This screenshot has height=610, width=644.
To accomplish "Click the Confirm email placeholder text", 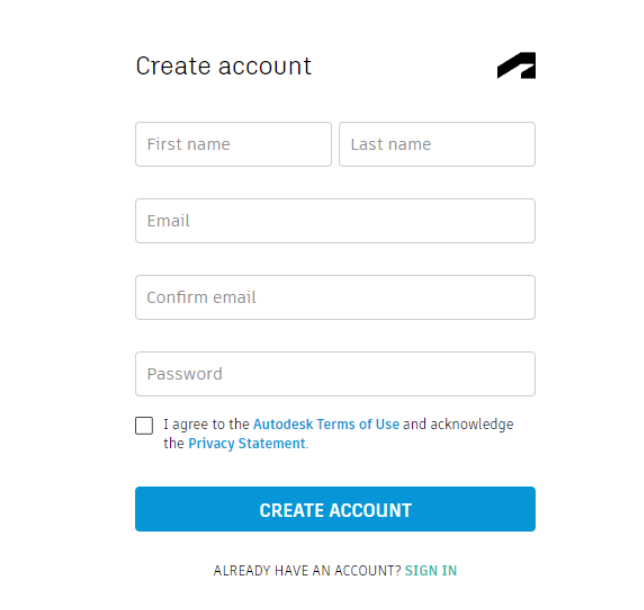I will 201,297.
